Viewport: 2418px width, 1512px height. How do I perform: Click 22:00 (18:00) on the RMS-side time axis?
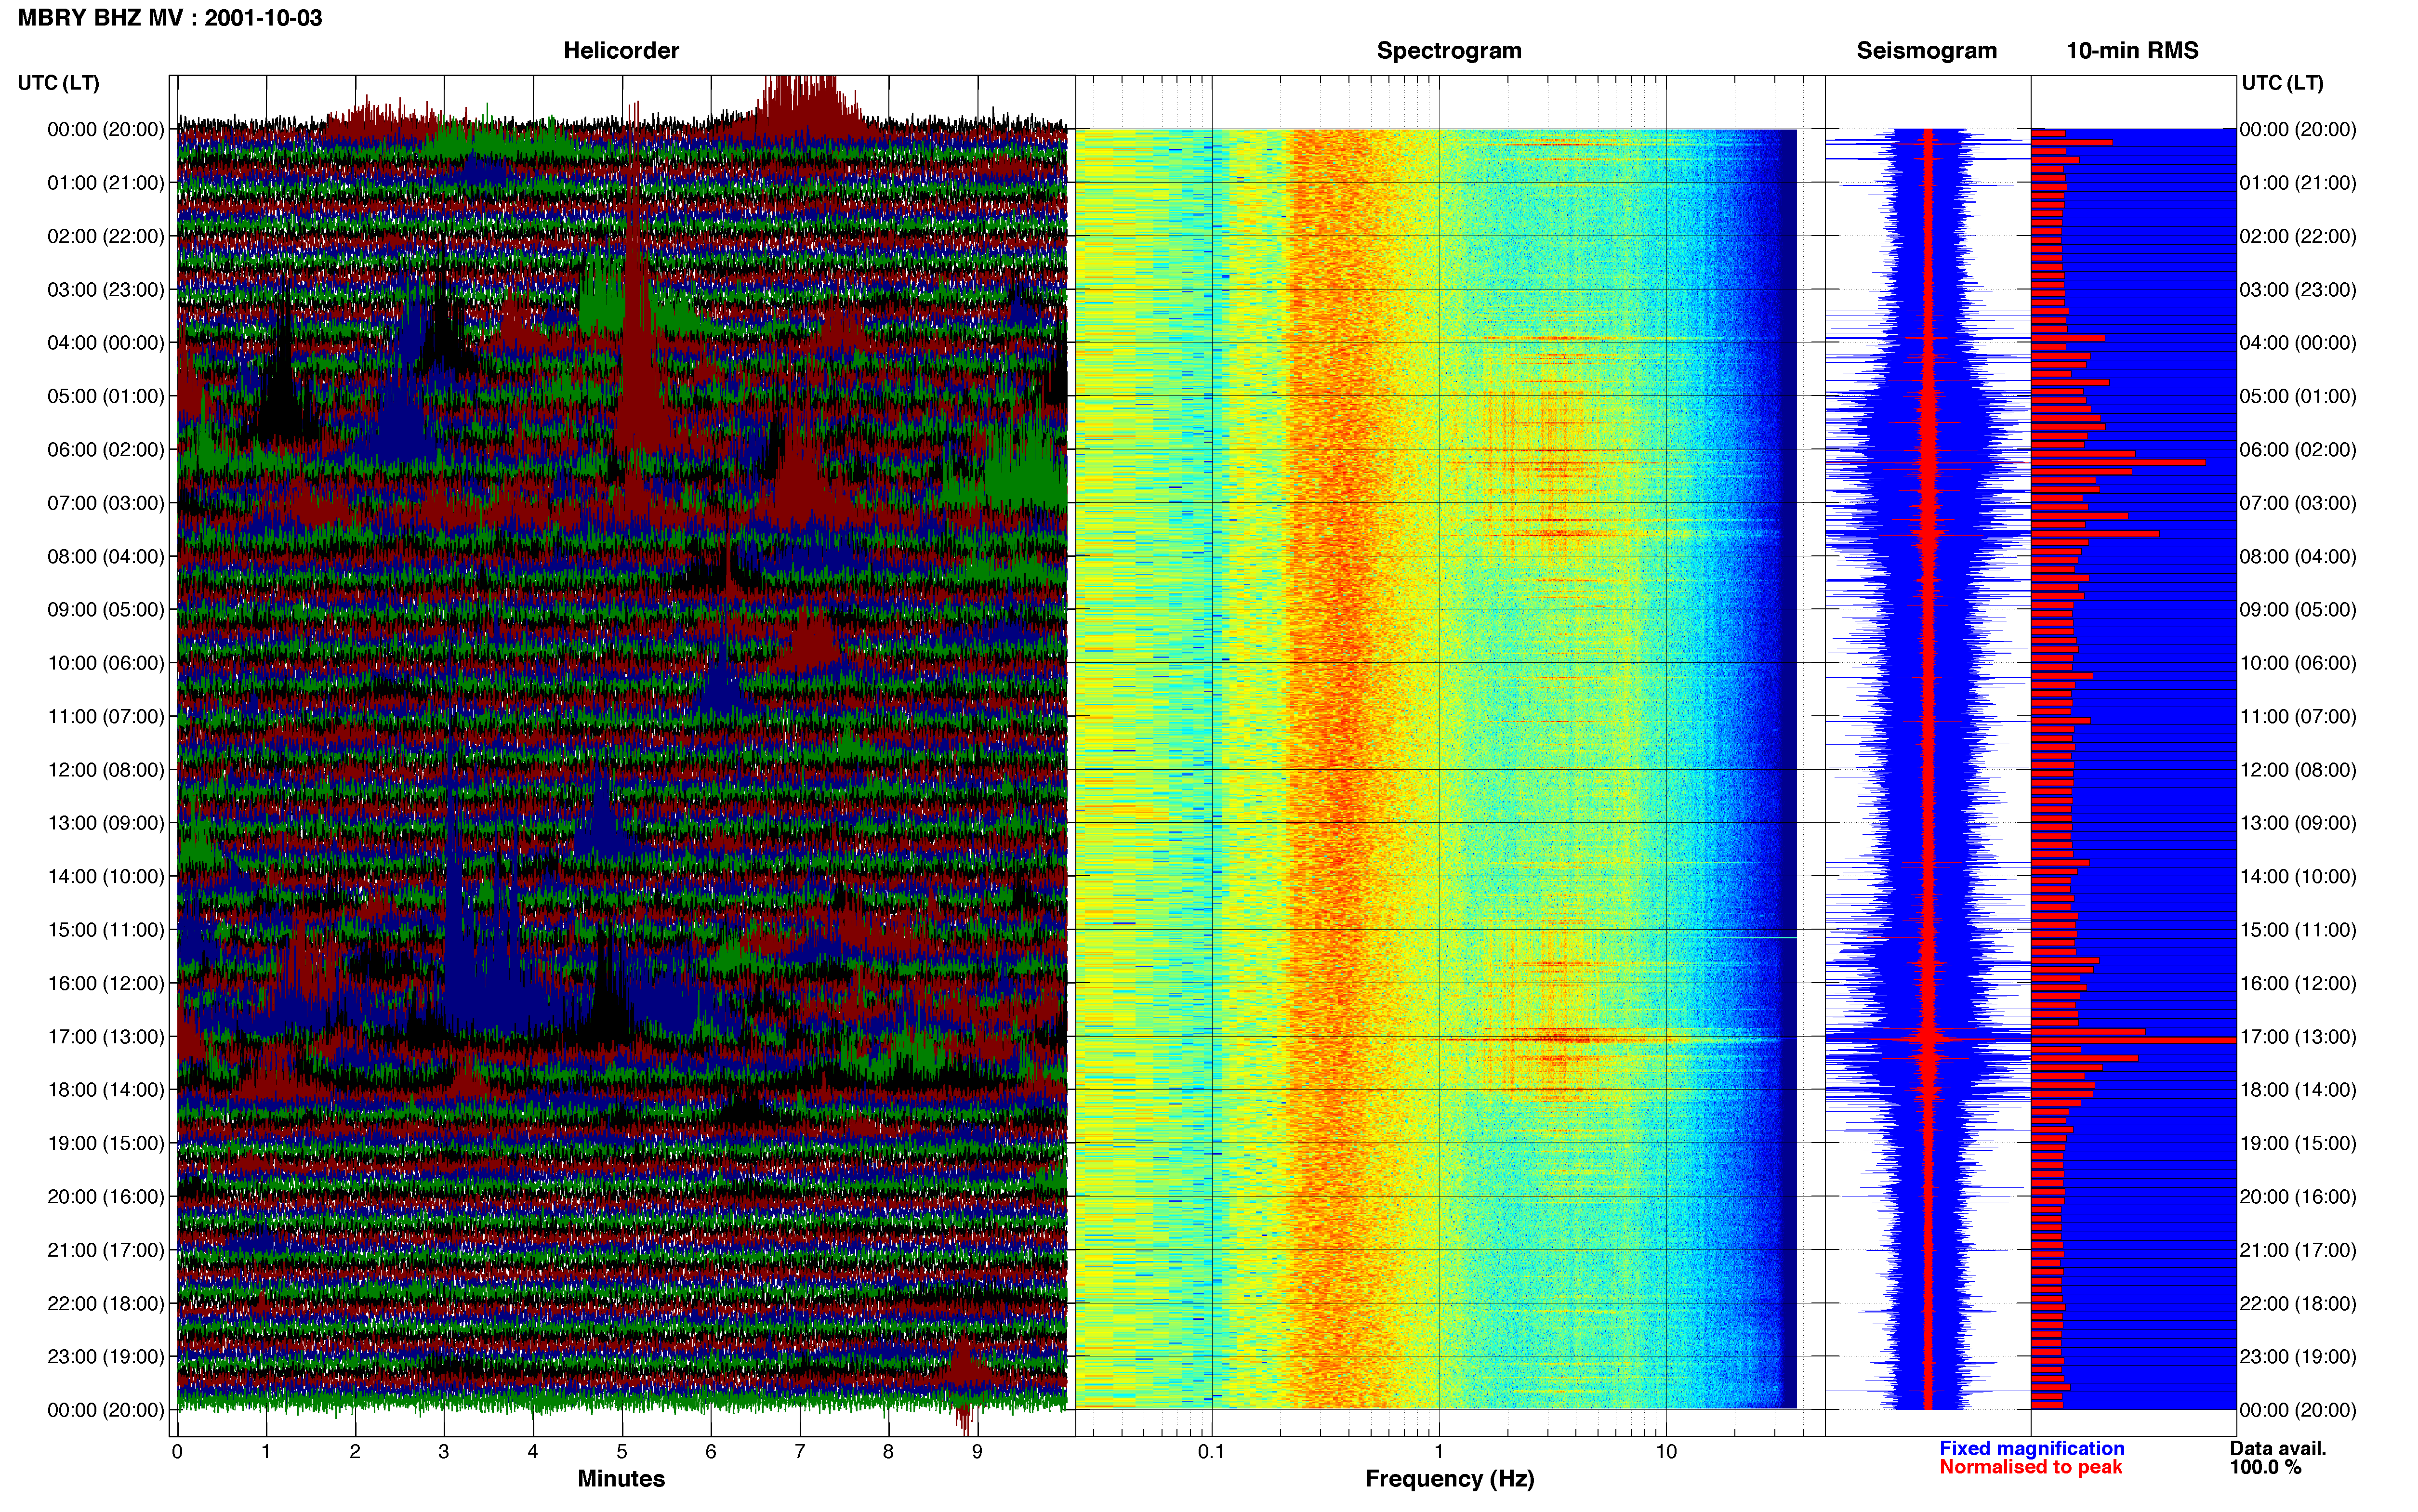coord(2298,1303)
